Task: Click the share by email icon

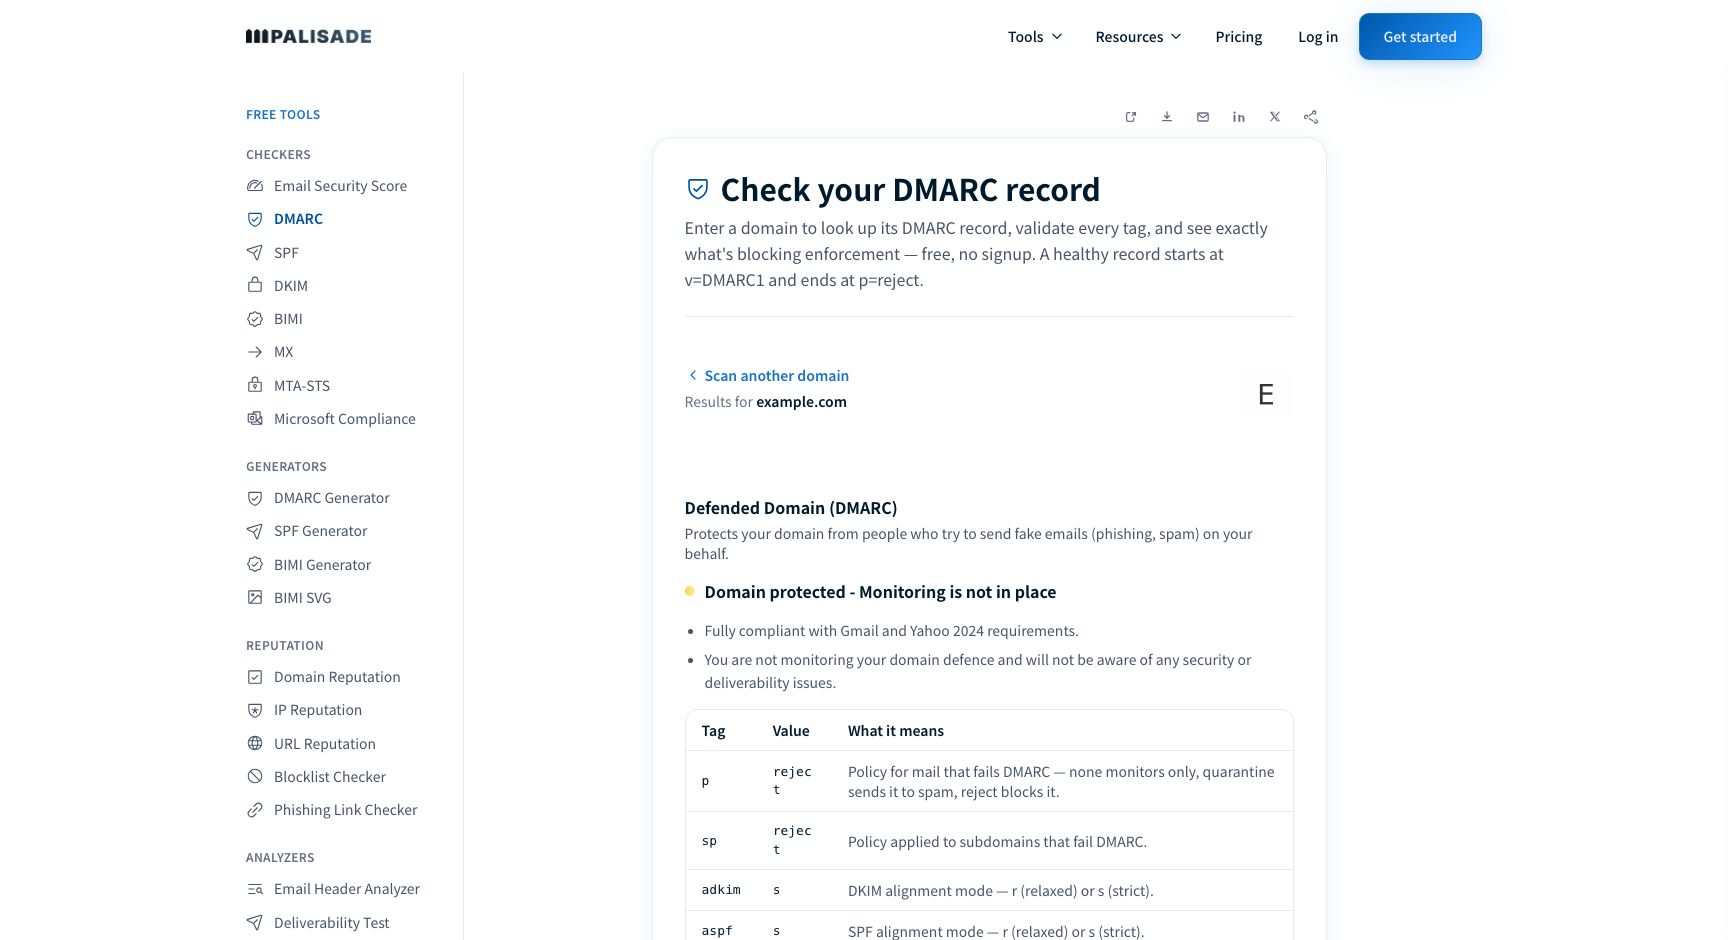Action: tap(1203, 117)
